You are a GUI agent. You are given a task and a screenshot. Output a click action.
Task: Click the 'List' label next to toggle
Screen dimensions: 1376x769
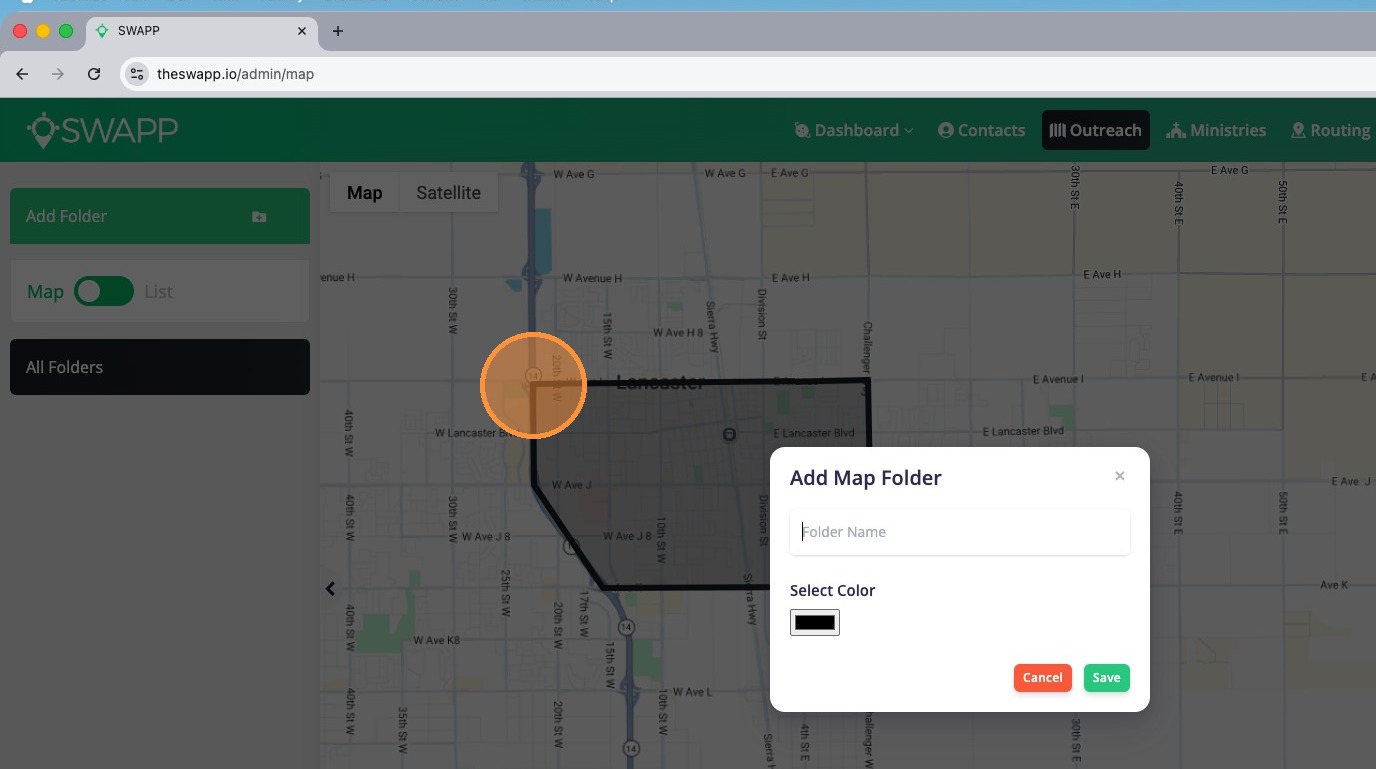point(158,292)
